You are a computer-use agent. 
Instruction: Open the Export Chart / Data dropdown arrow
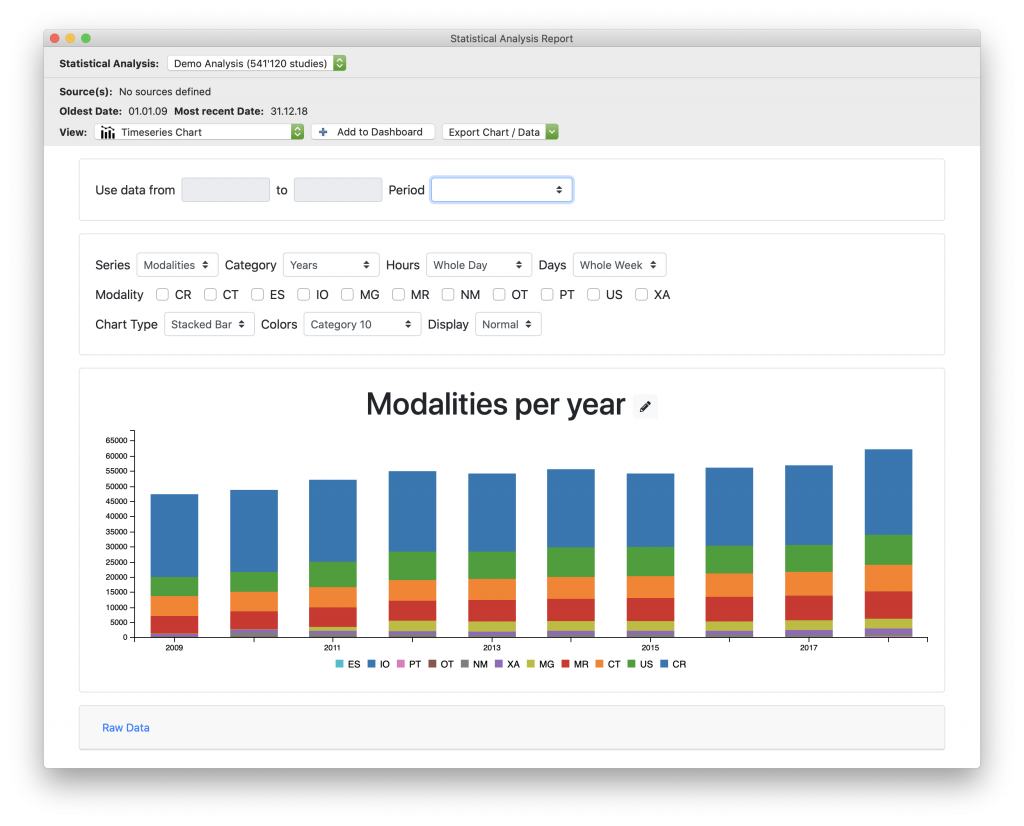pyautogui.click(x=551, y=131)
